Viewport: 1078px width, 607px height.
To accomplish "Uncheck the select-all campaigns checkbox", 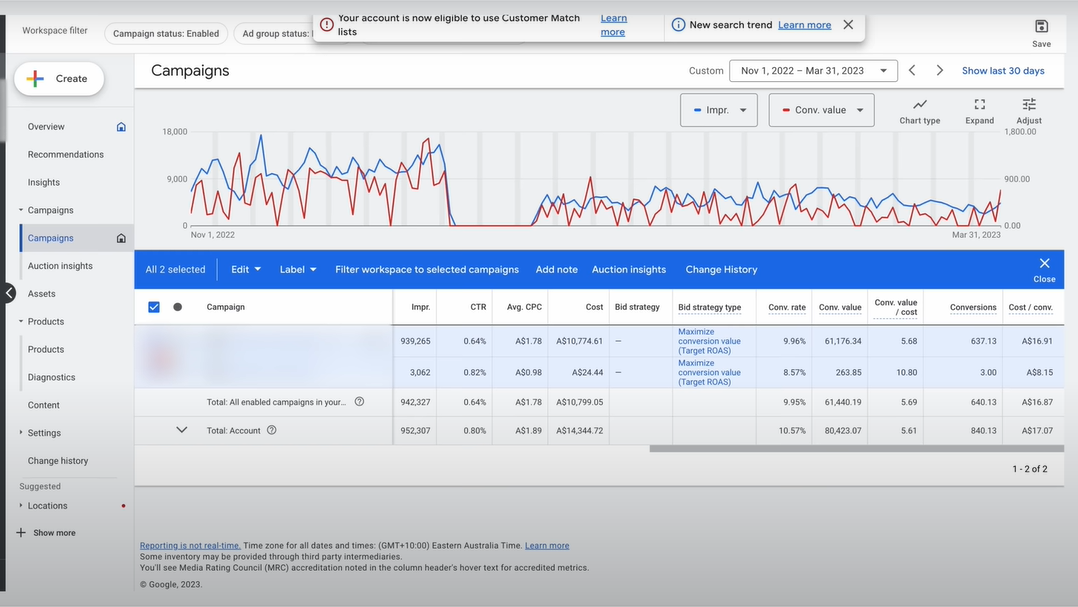I will 154,307.
